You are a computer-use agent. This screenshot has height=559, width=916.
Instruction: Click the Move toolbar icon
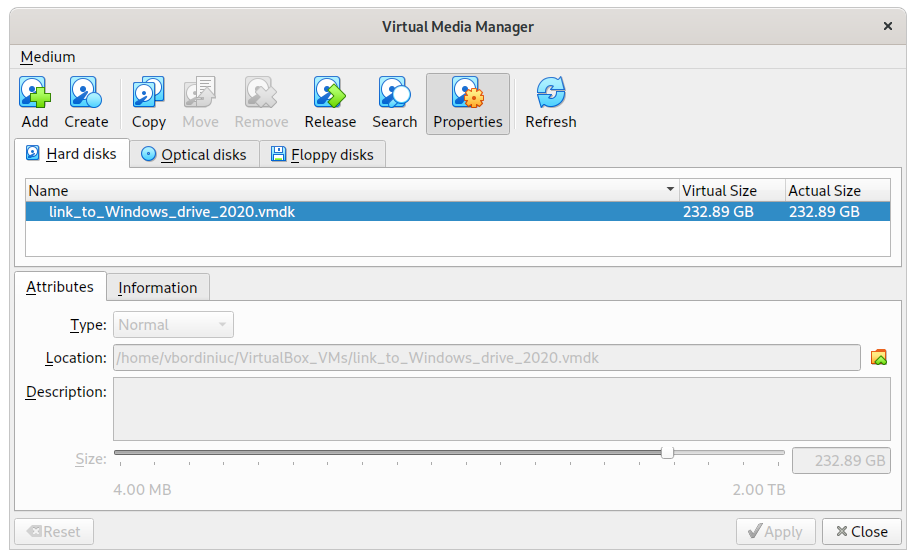coord(200,92)
